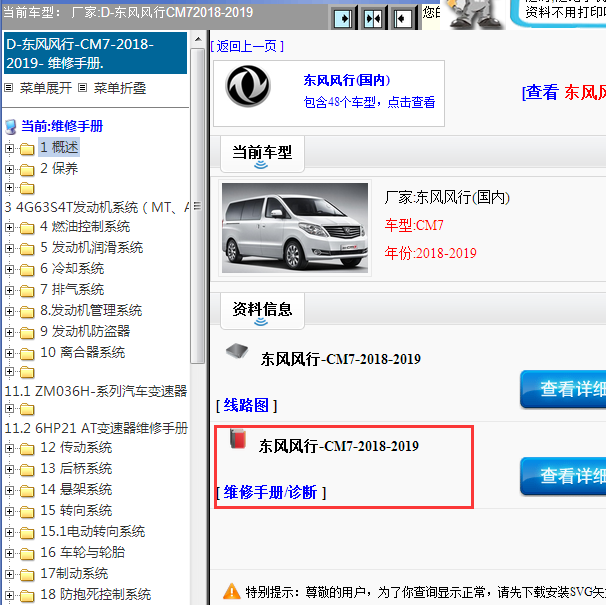
Task: Click the tree panel scroll-up arrow
Action: (x=198, y=39)
